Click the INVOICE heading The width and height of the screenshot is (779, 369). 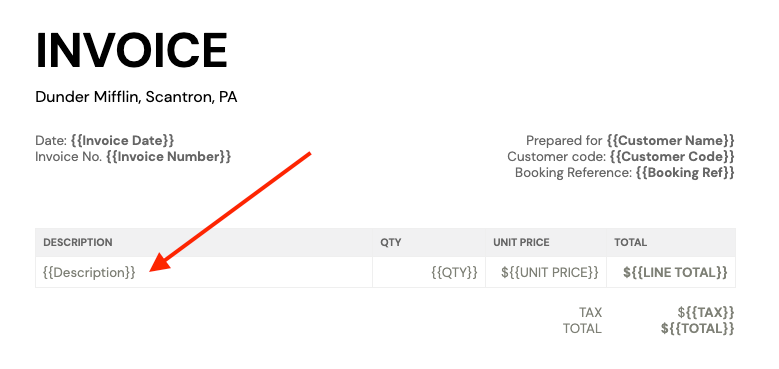pyautogui.click(x=132, y=51)
